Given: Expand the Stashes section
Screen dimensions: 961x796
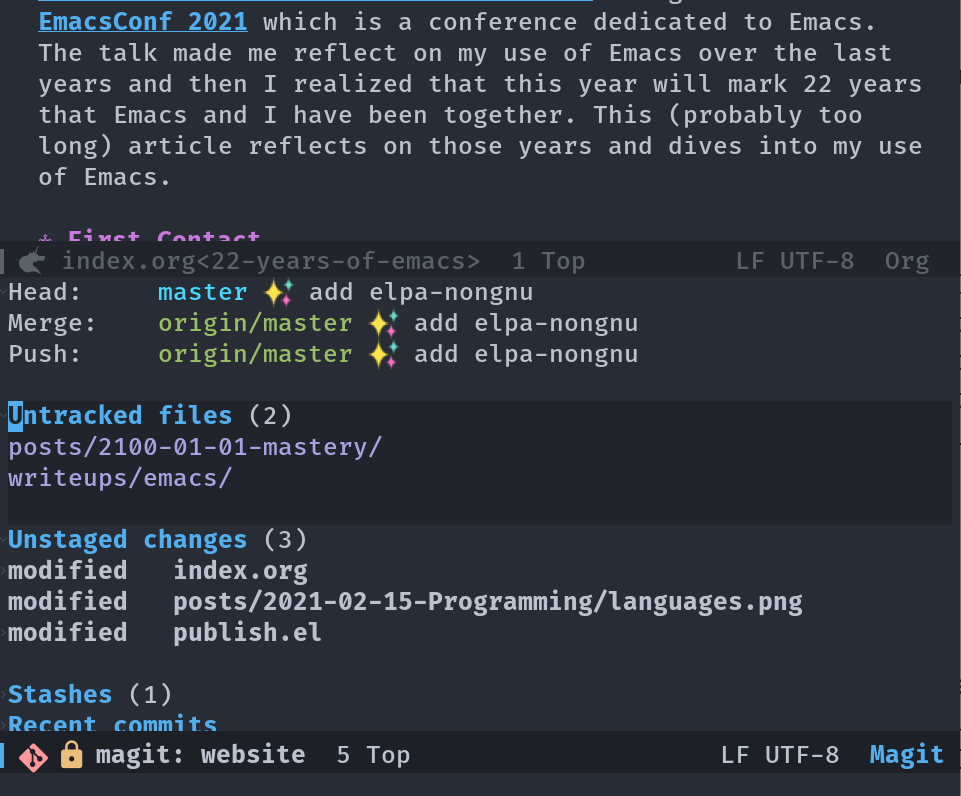Looking at the screenshot, I should coord(60,694).
